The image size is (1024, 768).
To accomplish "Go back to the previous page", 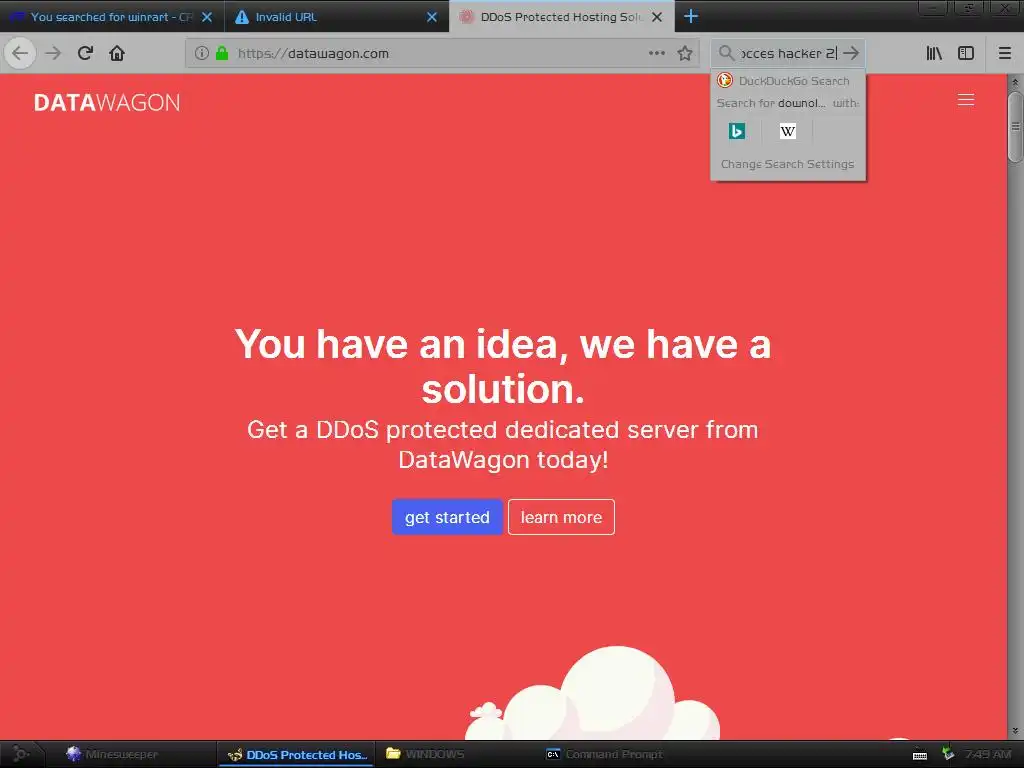I will coord(20,53).
